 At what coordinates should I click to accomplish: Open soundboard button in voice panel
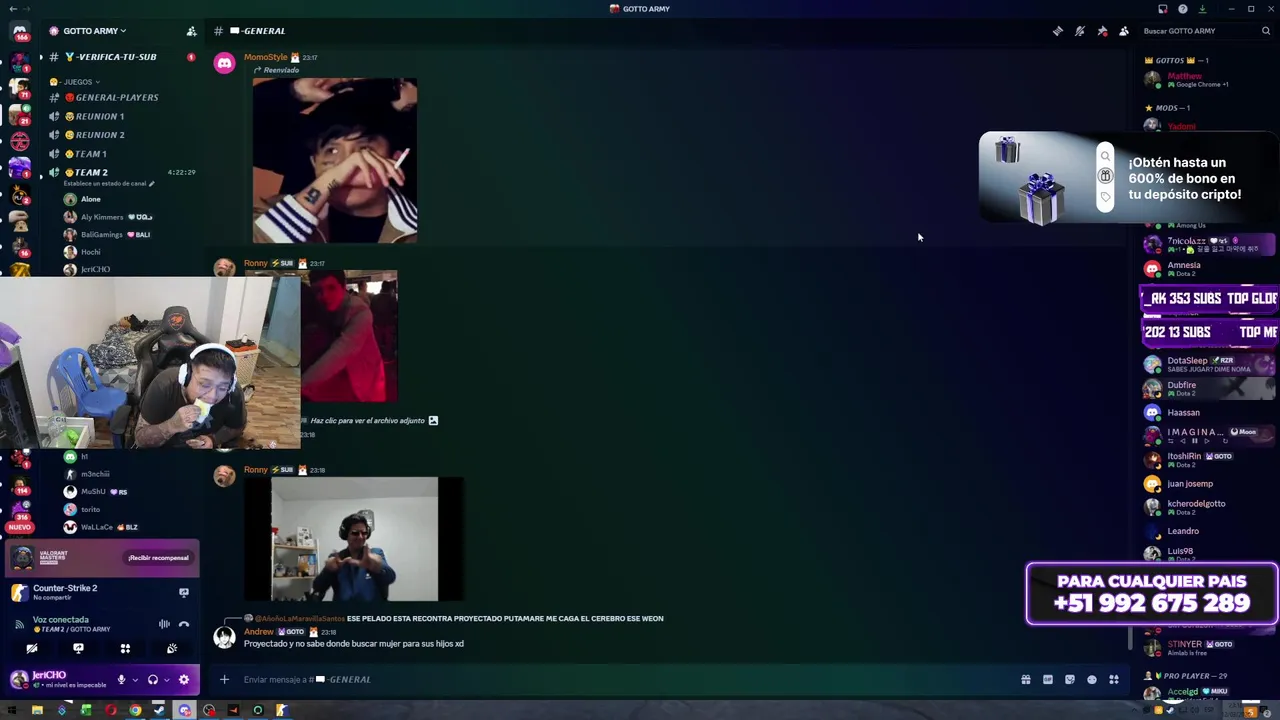[172, 648]
